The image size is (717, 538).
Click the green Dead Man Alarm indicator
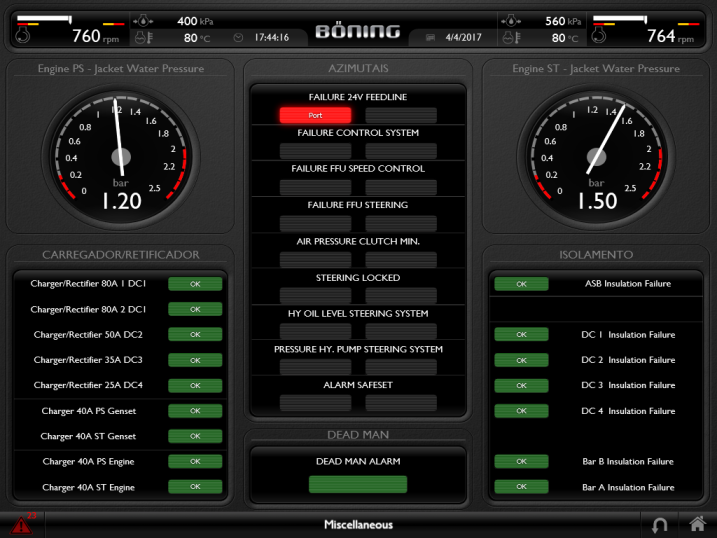coord(358,484)
